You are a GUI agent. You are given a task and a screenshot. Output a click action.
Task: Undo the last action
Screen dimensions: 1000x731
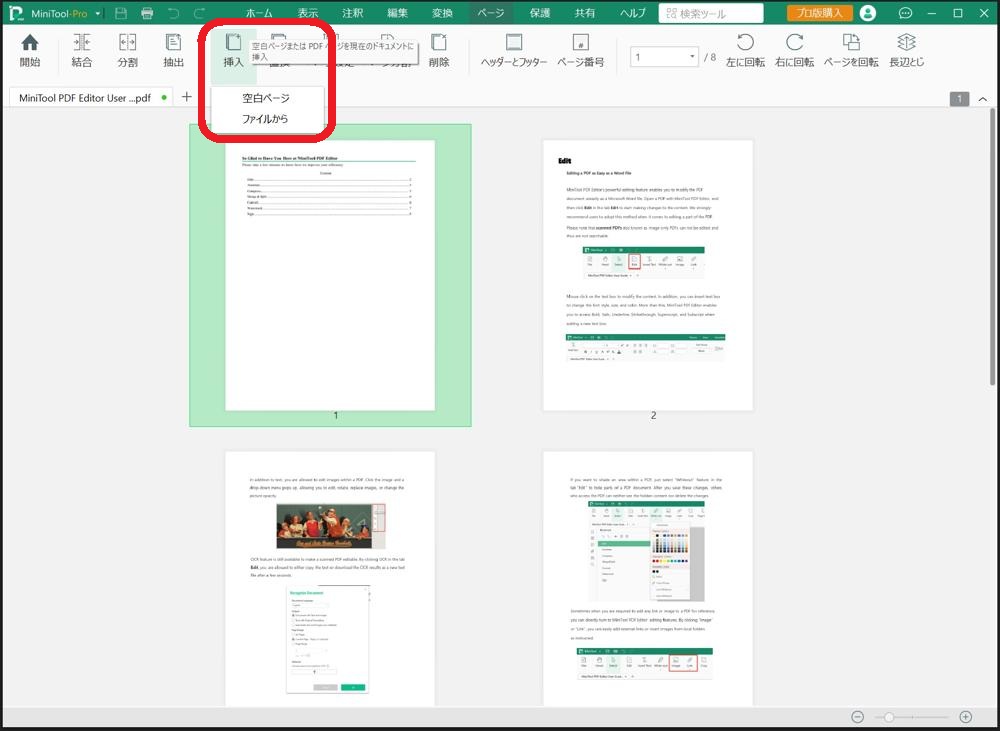pyautogui.click(x=173, y=13)
